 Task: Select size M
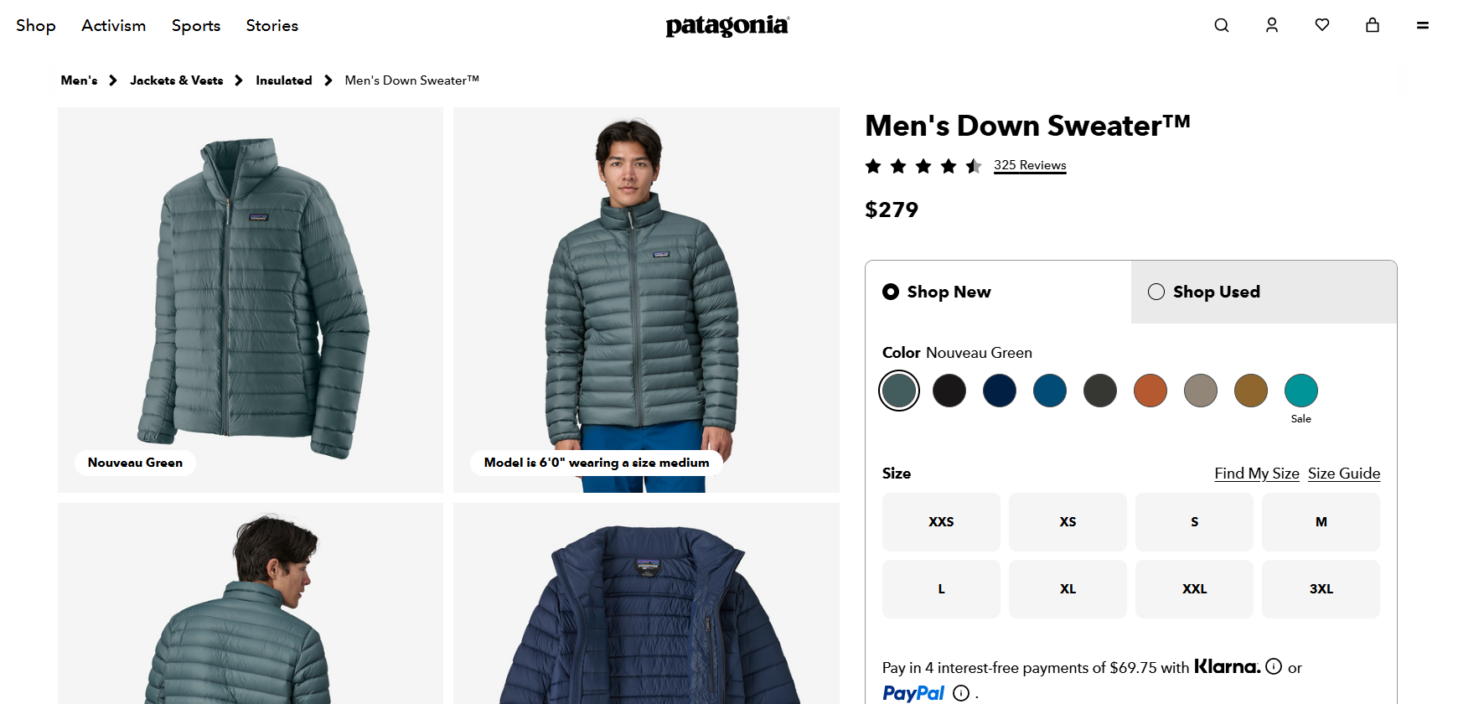[x=1320, y=521]
